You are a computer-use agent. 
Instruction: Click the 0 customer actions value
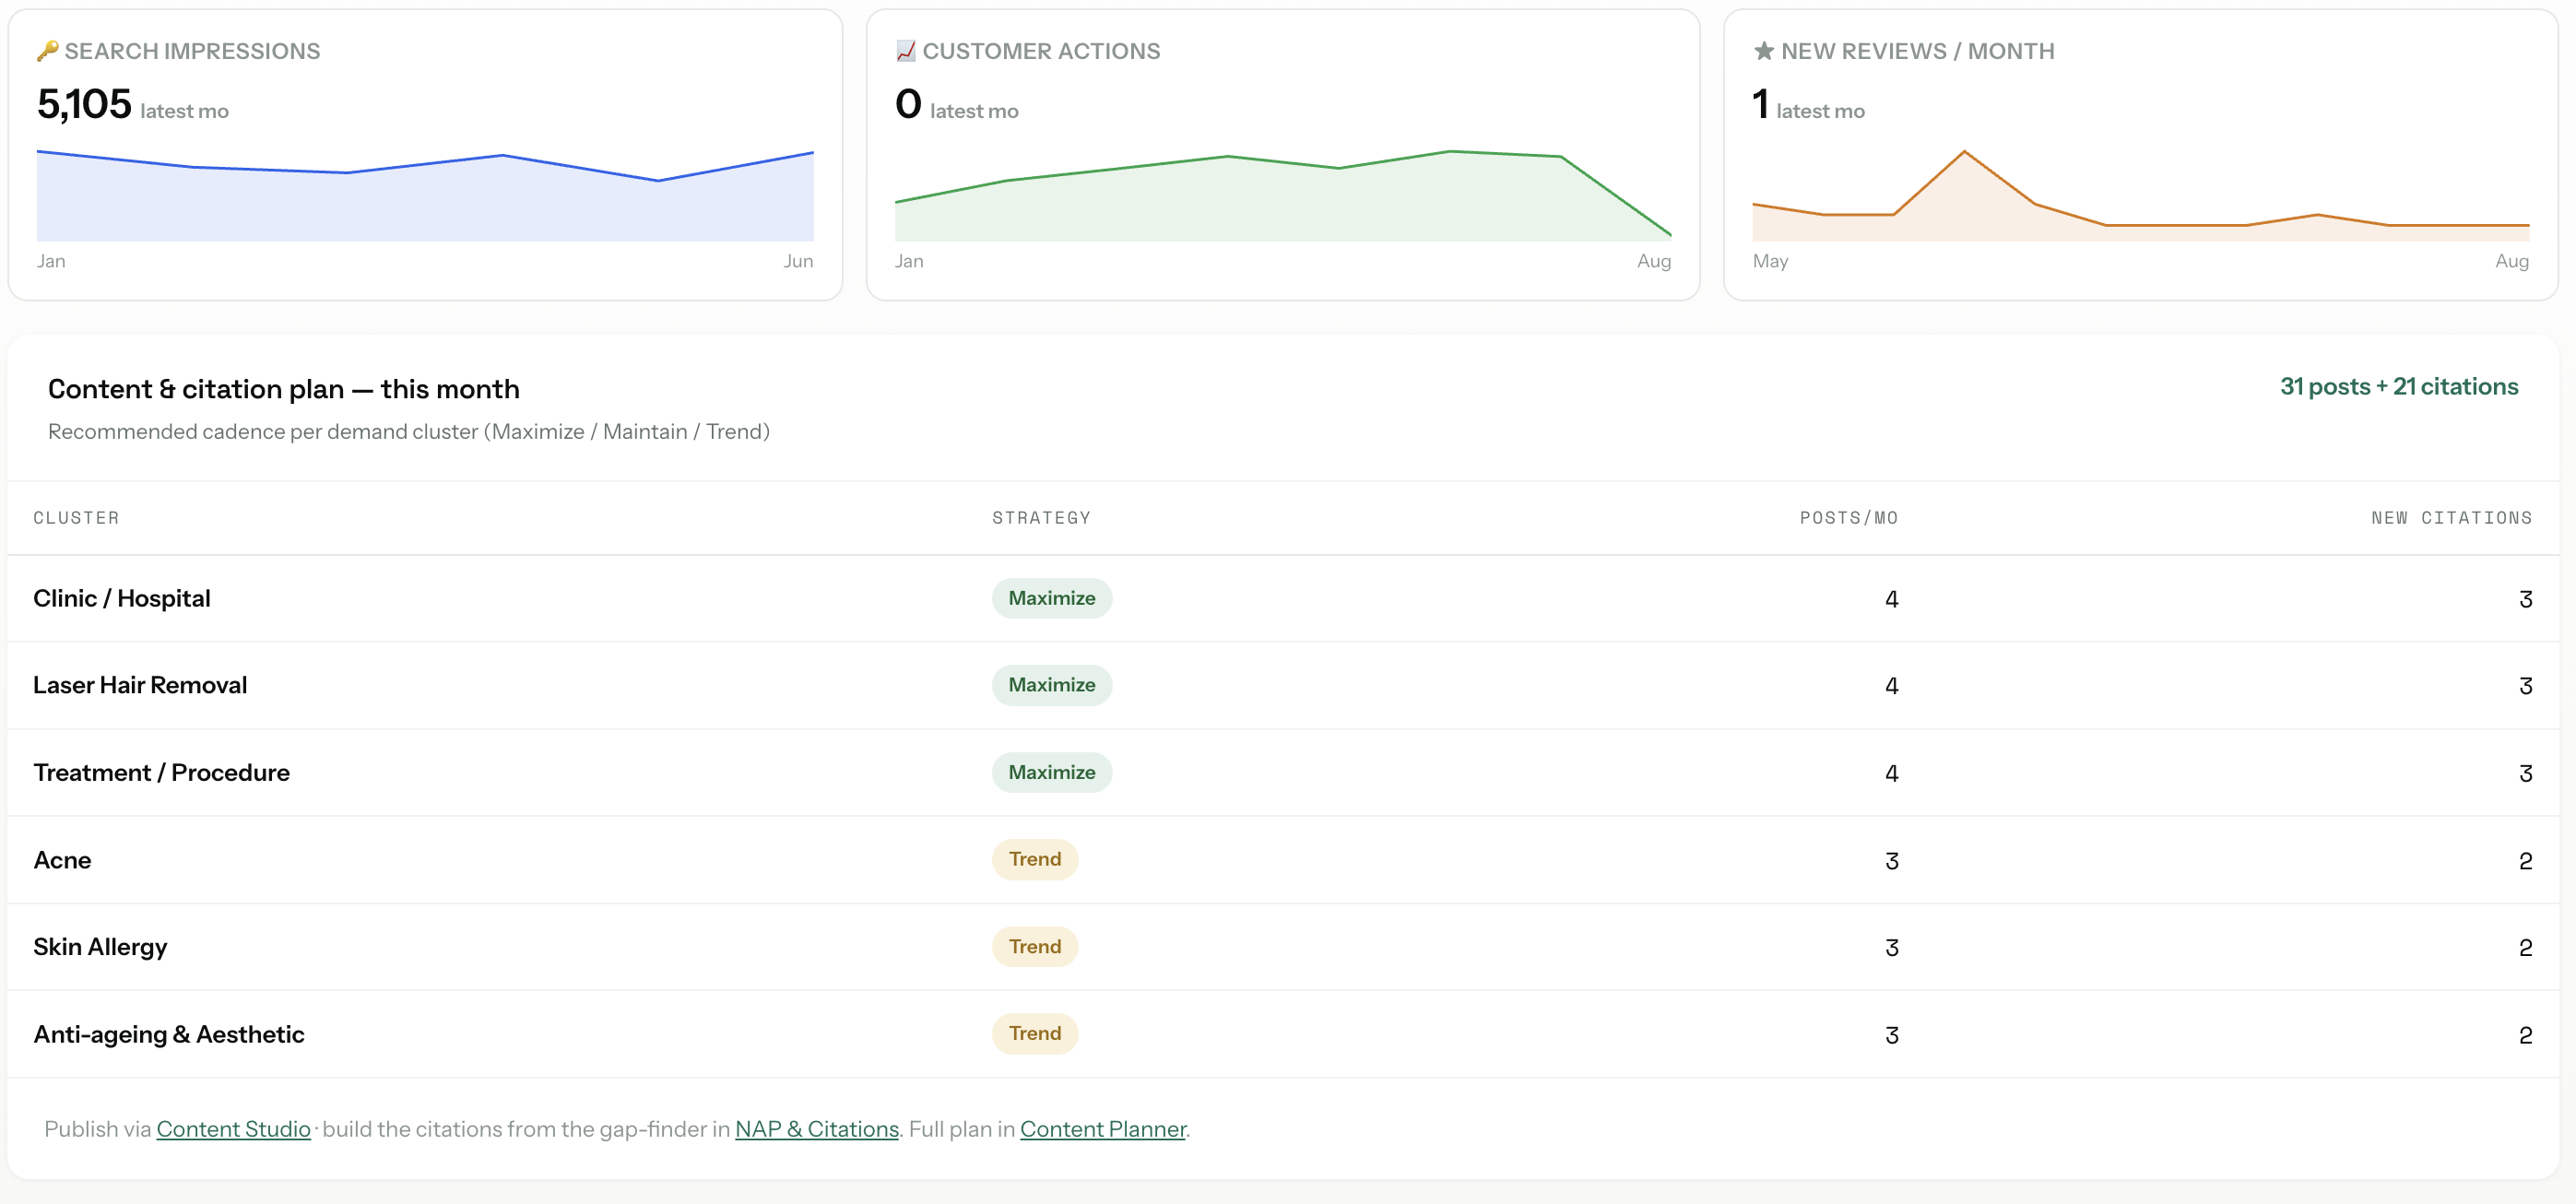click(908, 104)
